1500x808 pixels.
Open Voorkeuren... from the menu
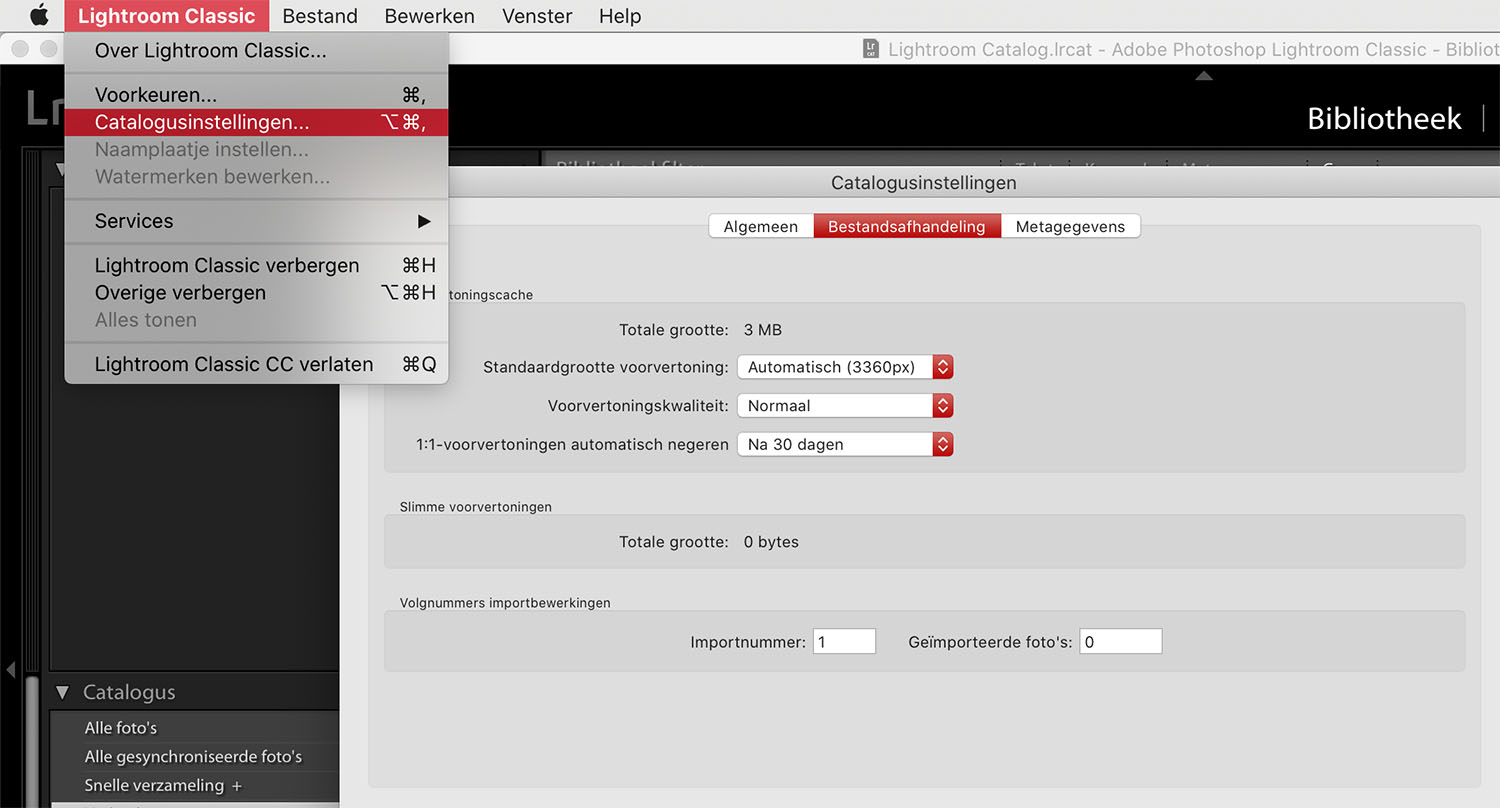coord(256,95)
